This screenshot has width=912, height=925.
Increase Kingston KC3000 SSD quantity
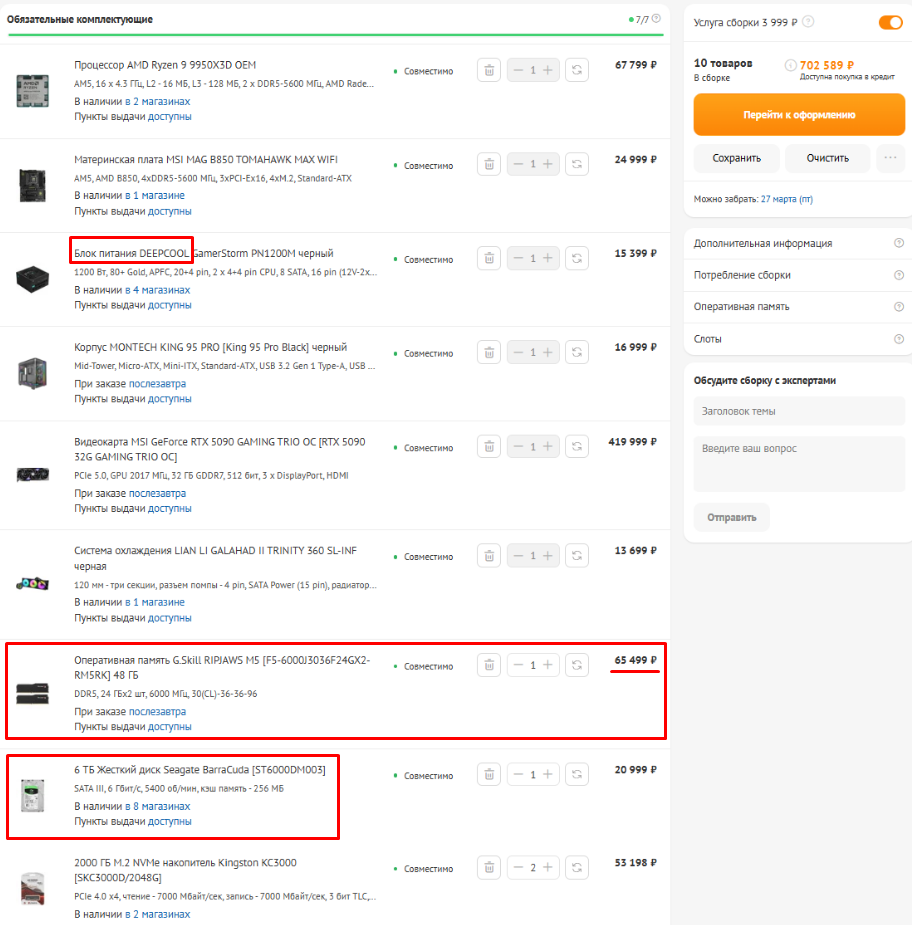pyautogui.click(x=548, y=867)
